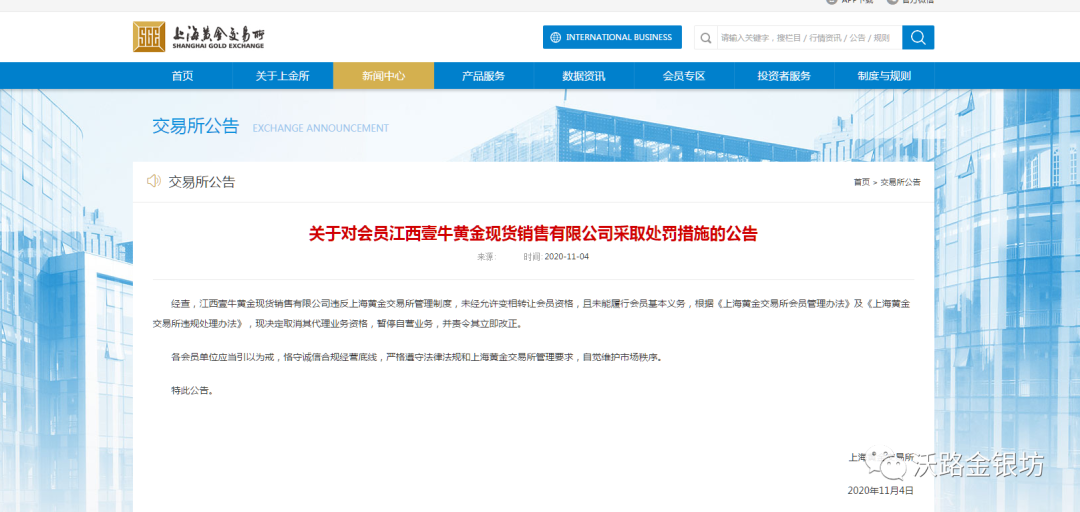Open the 产品服务 menu
The image size is (1080, 512).
coord(484,76)
